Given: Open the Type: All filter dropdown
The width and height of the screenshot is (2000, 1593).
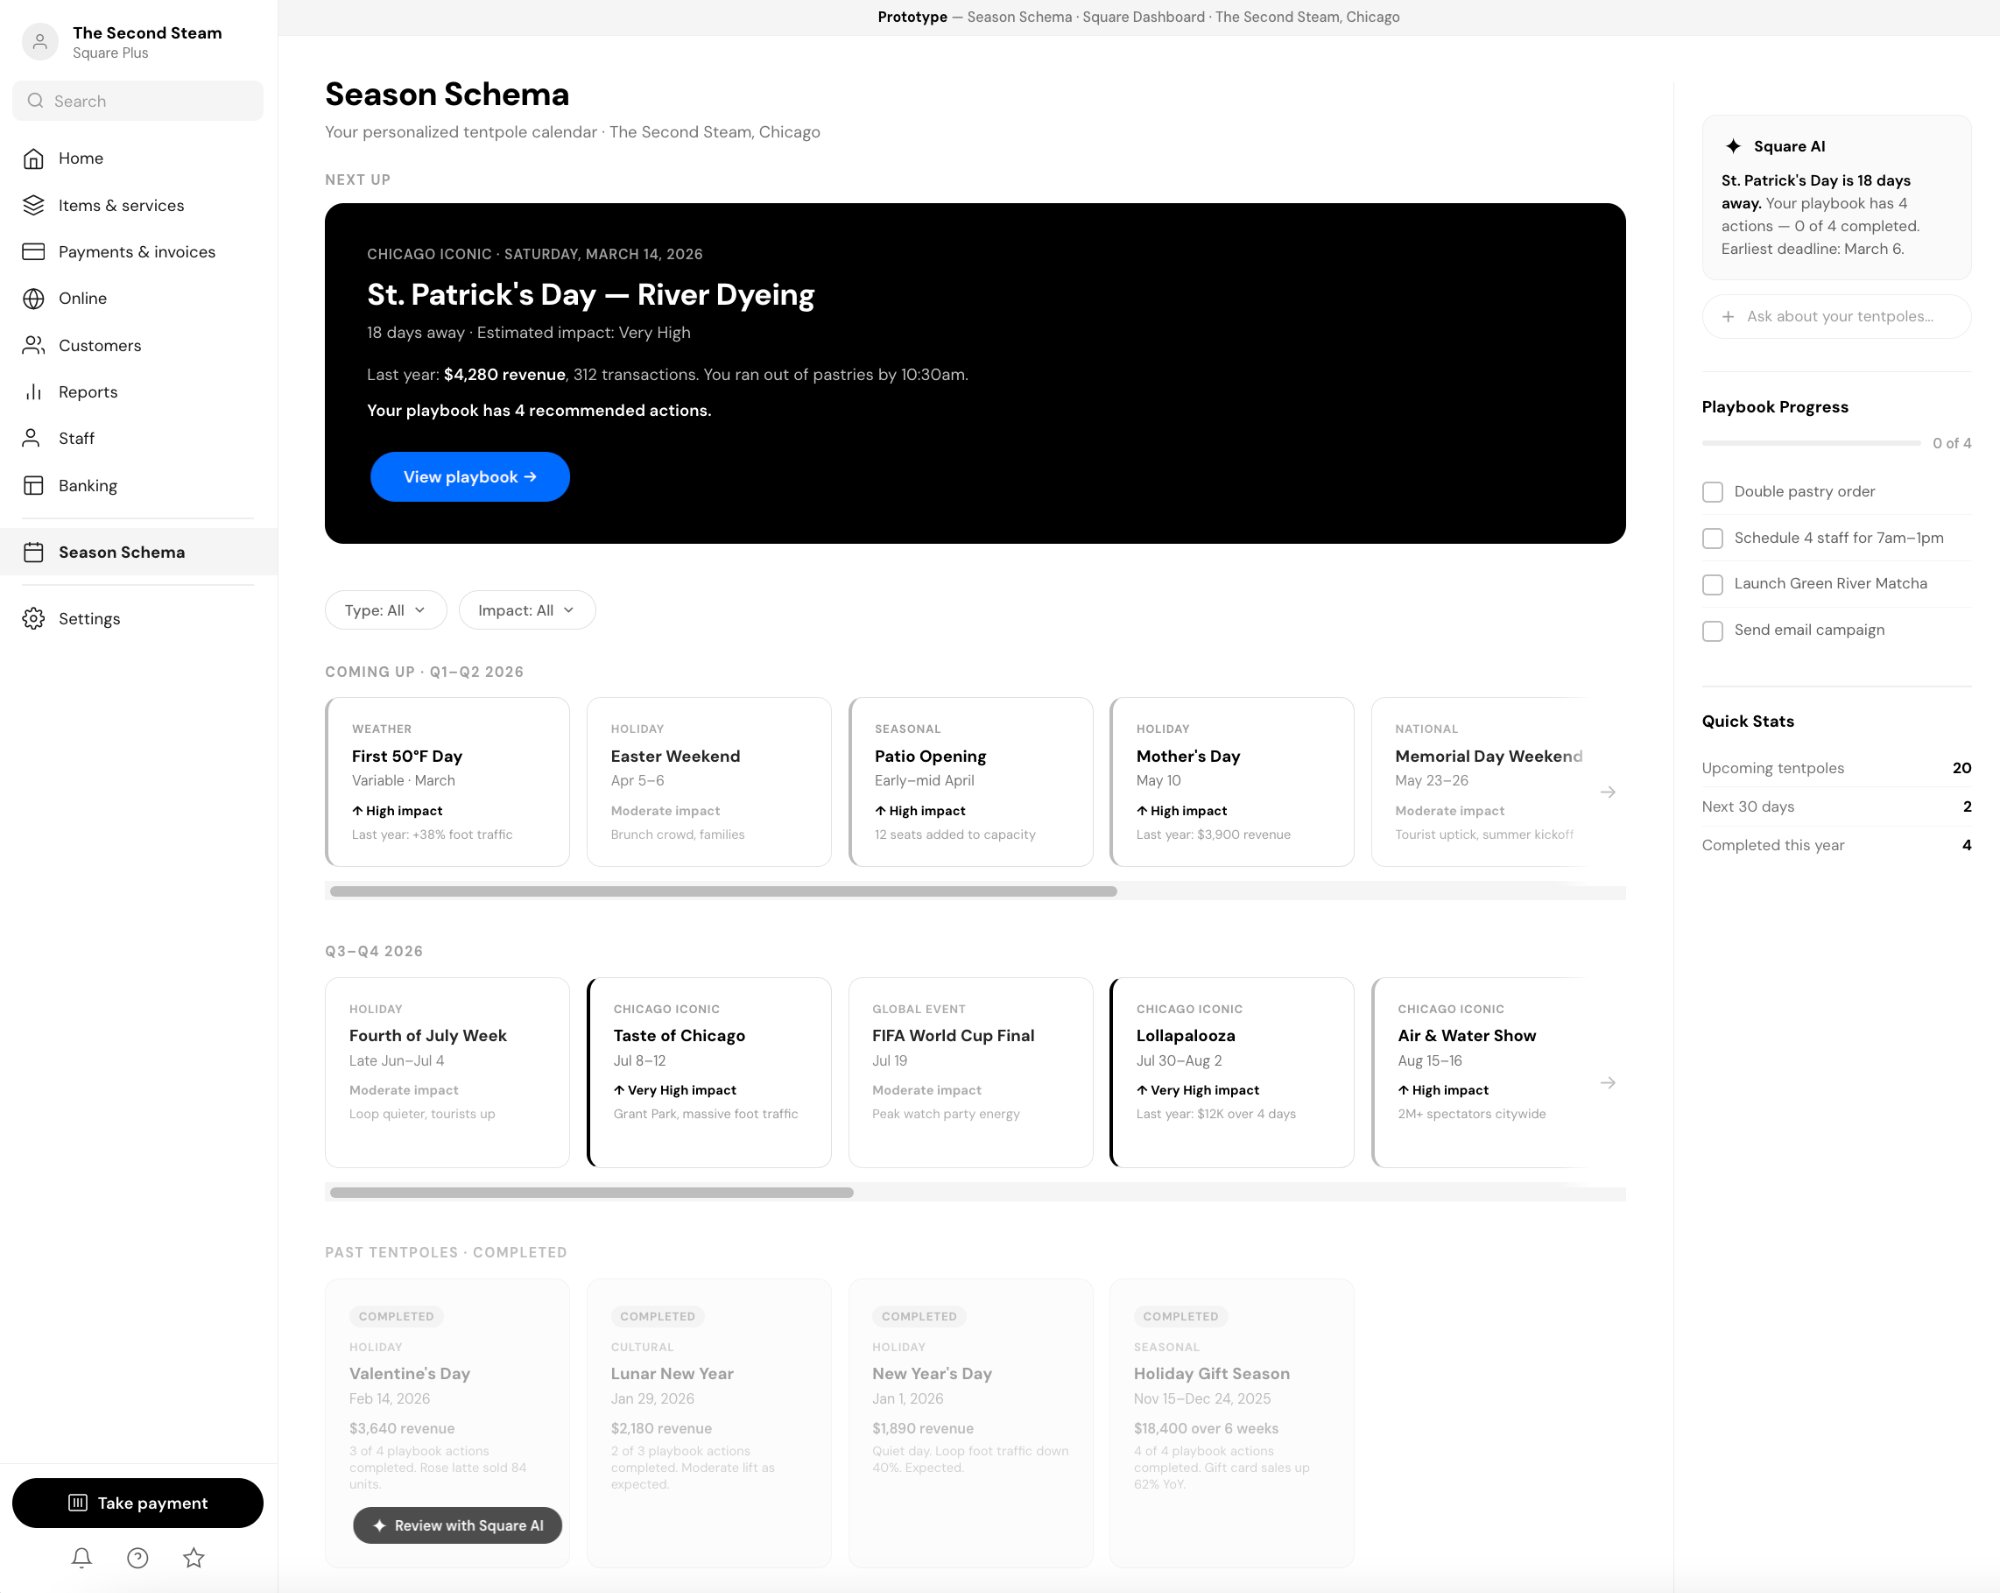Looking at the screenshot, I should (x=385, y=610).
